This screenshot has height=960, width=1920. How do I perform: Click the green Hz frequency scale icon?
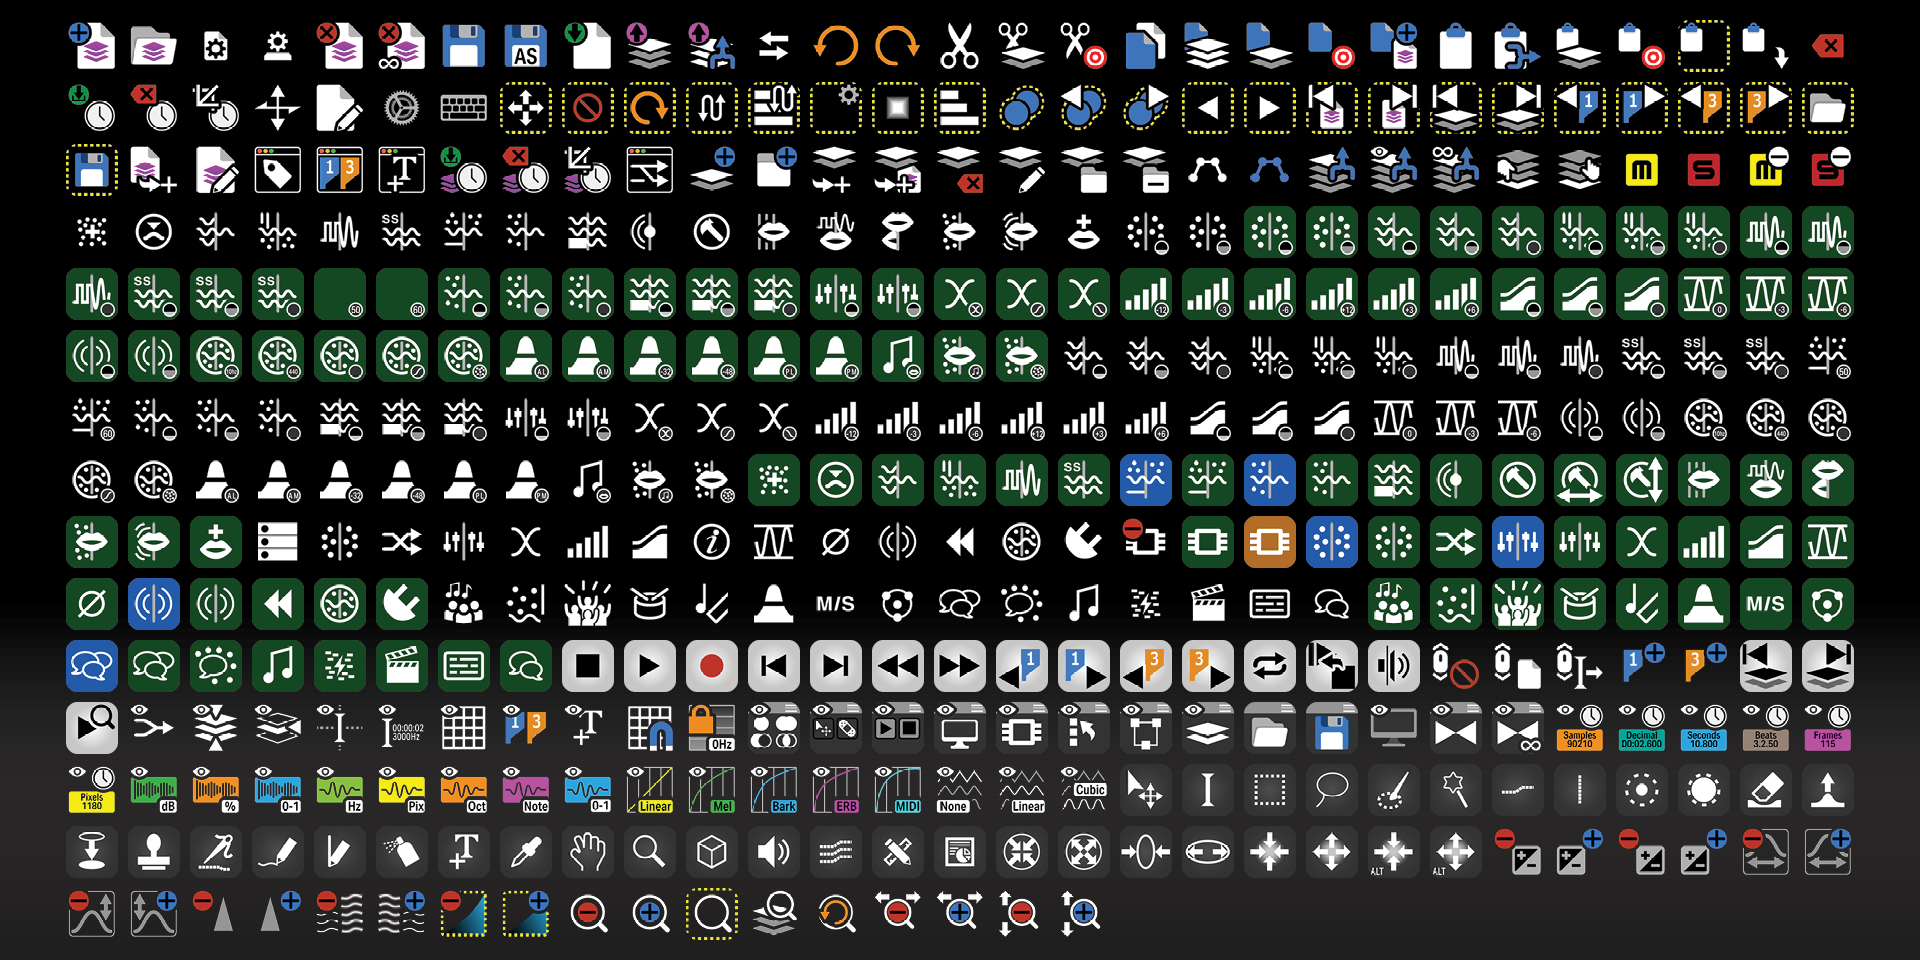coord(340,790)
